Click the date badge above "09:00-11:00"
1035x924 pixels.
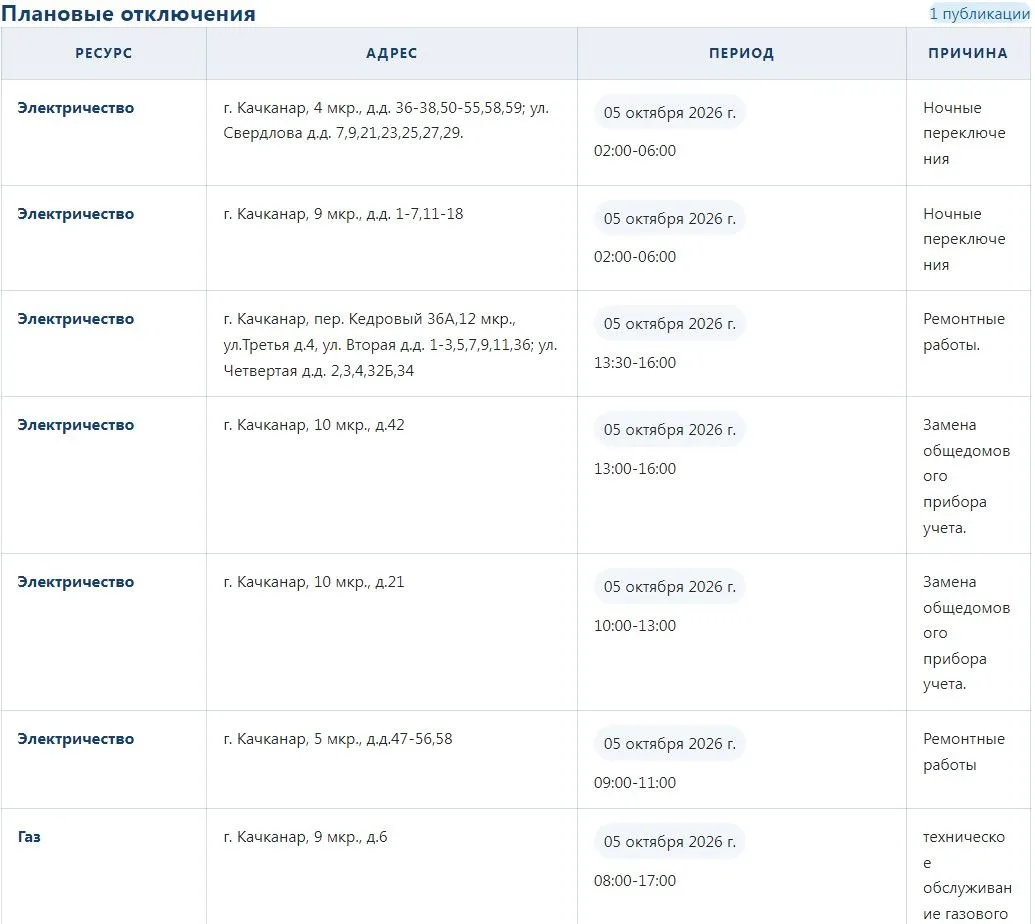tap(669, 744)
